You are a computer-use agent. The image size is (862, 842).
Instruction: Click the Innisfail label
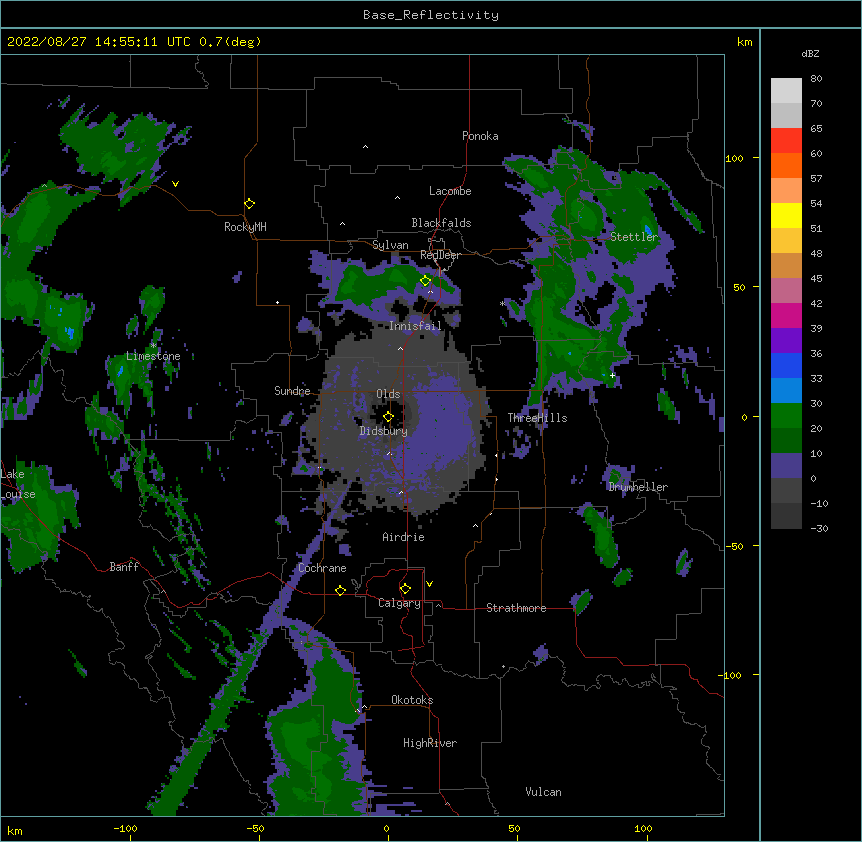coord(415,326)
